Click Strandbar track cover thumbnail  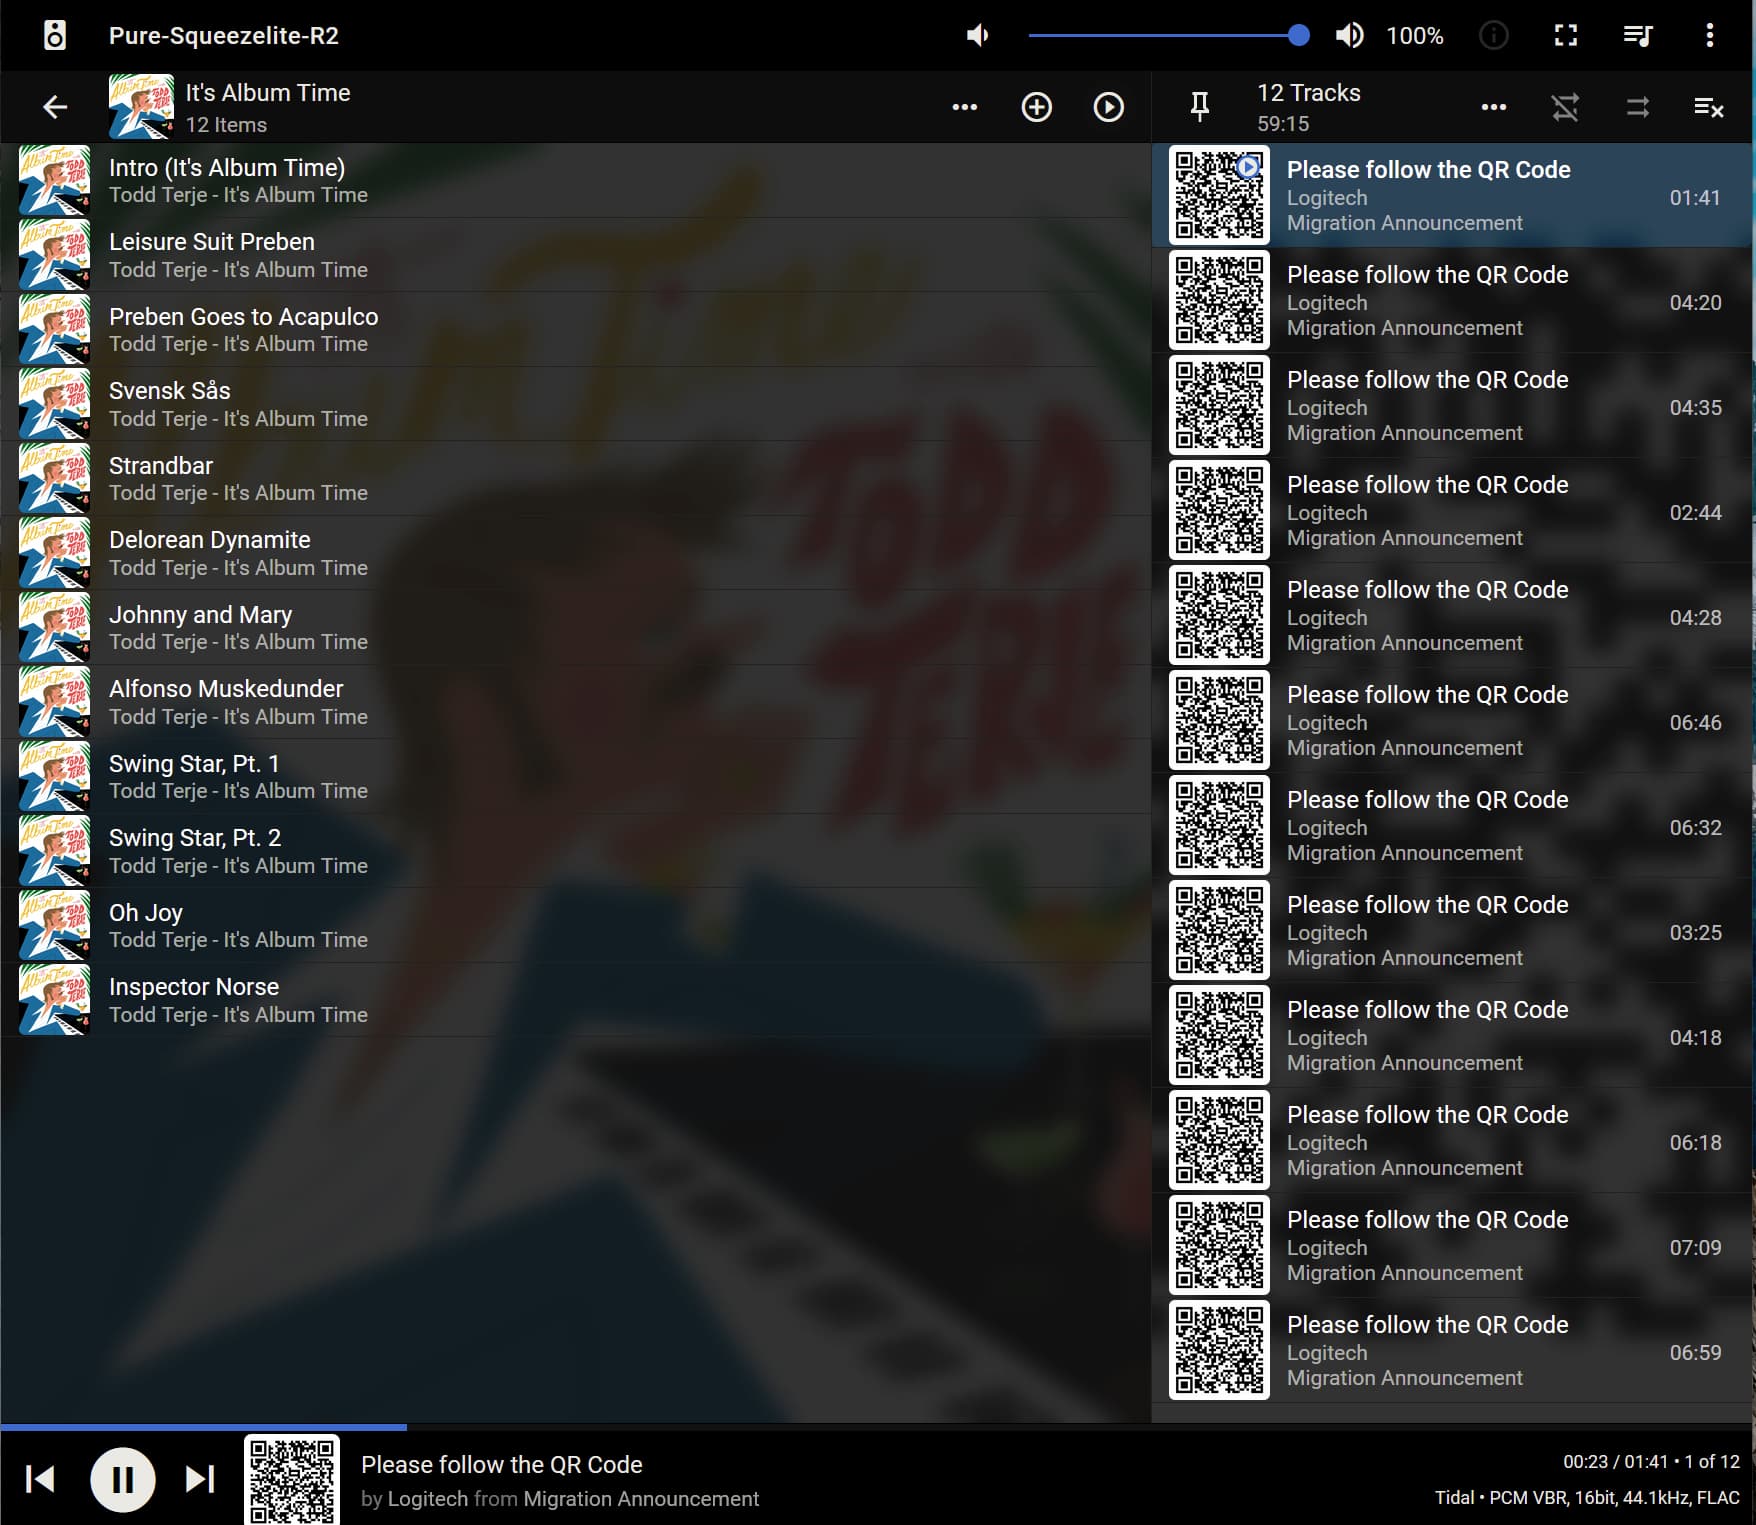[x=55, y=479]
